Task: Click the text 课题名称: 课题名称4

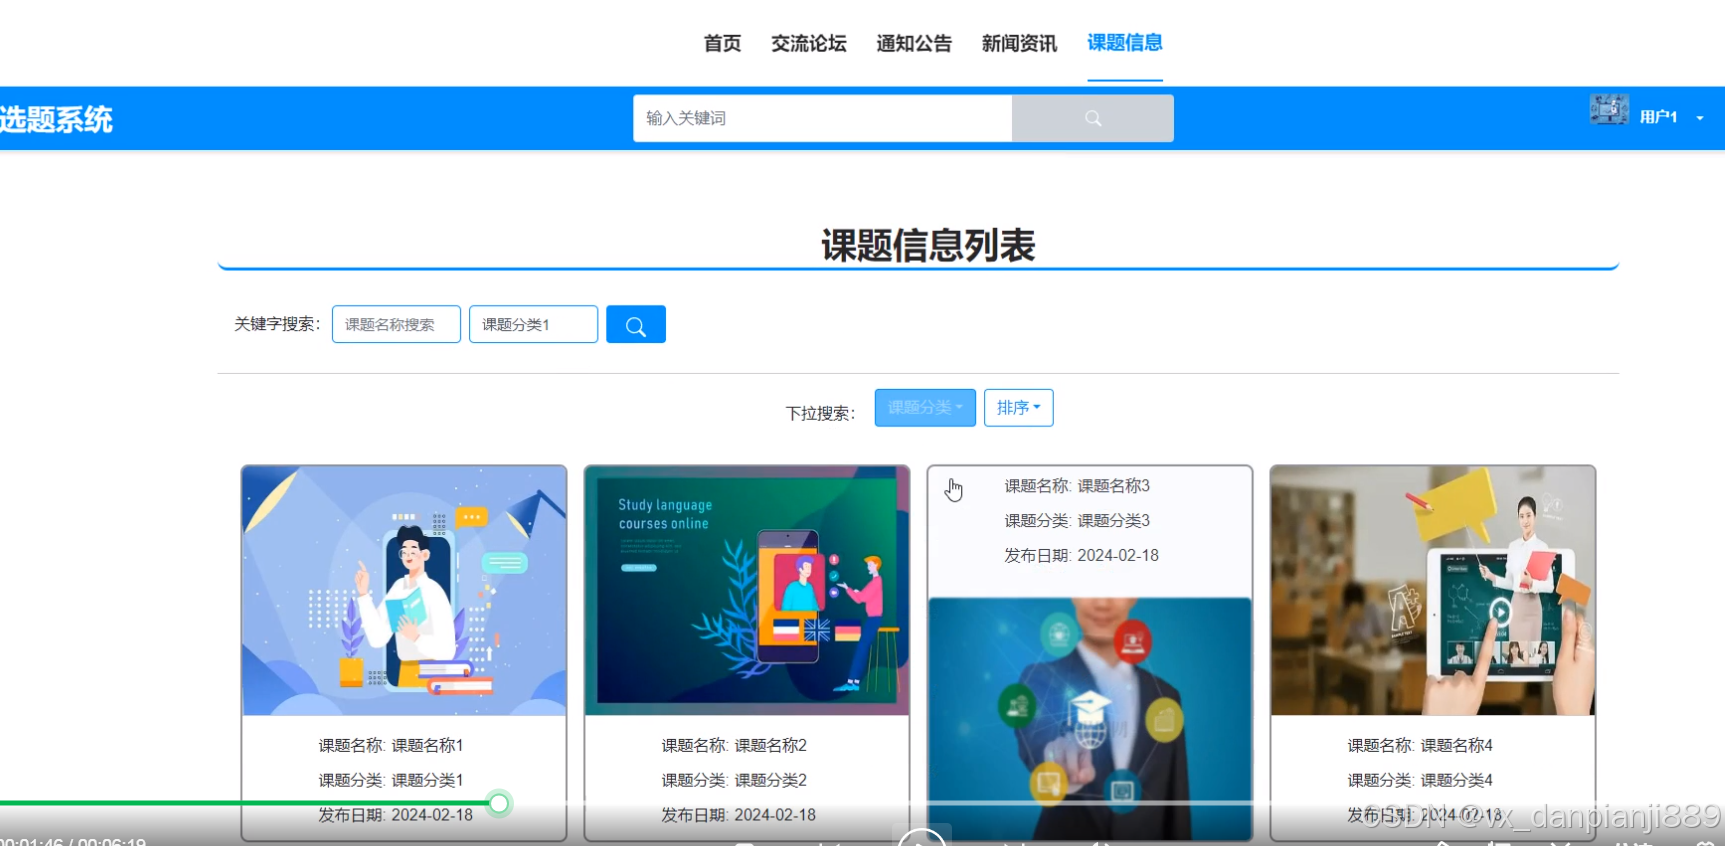Action: [x=1420, y=745]
